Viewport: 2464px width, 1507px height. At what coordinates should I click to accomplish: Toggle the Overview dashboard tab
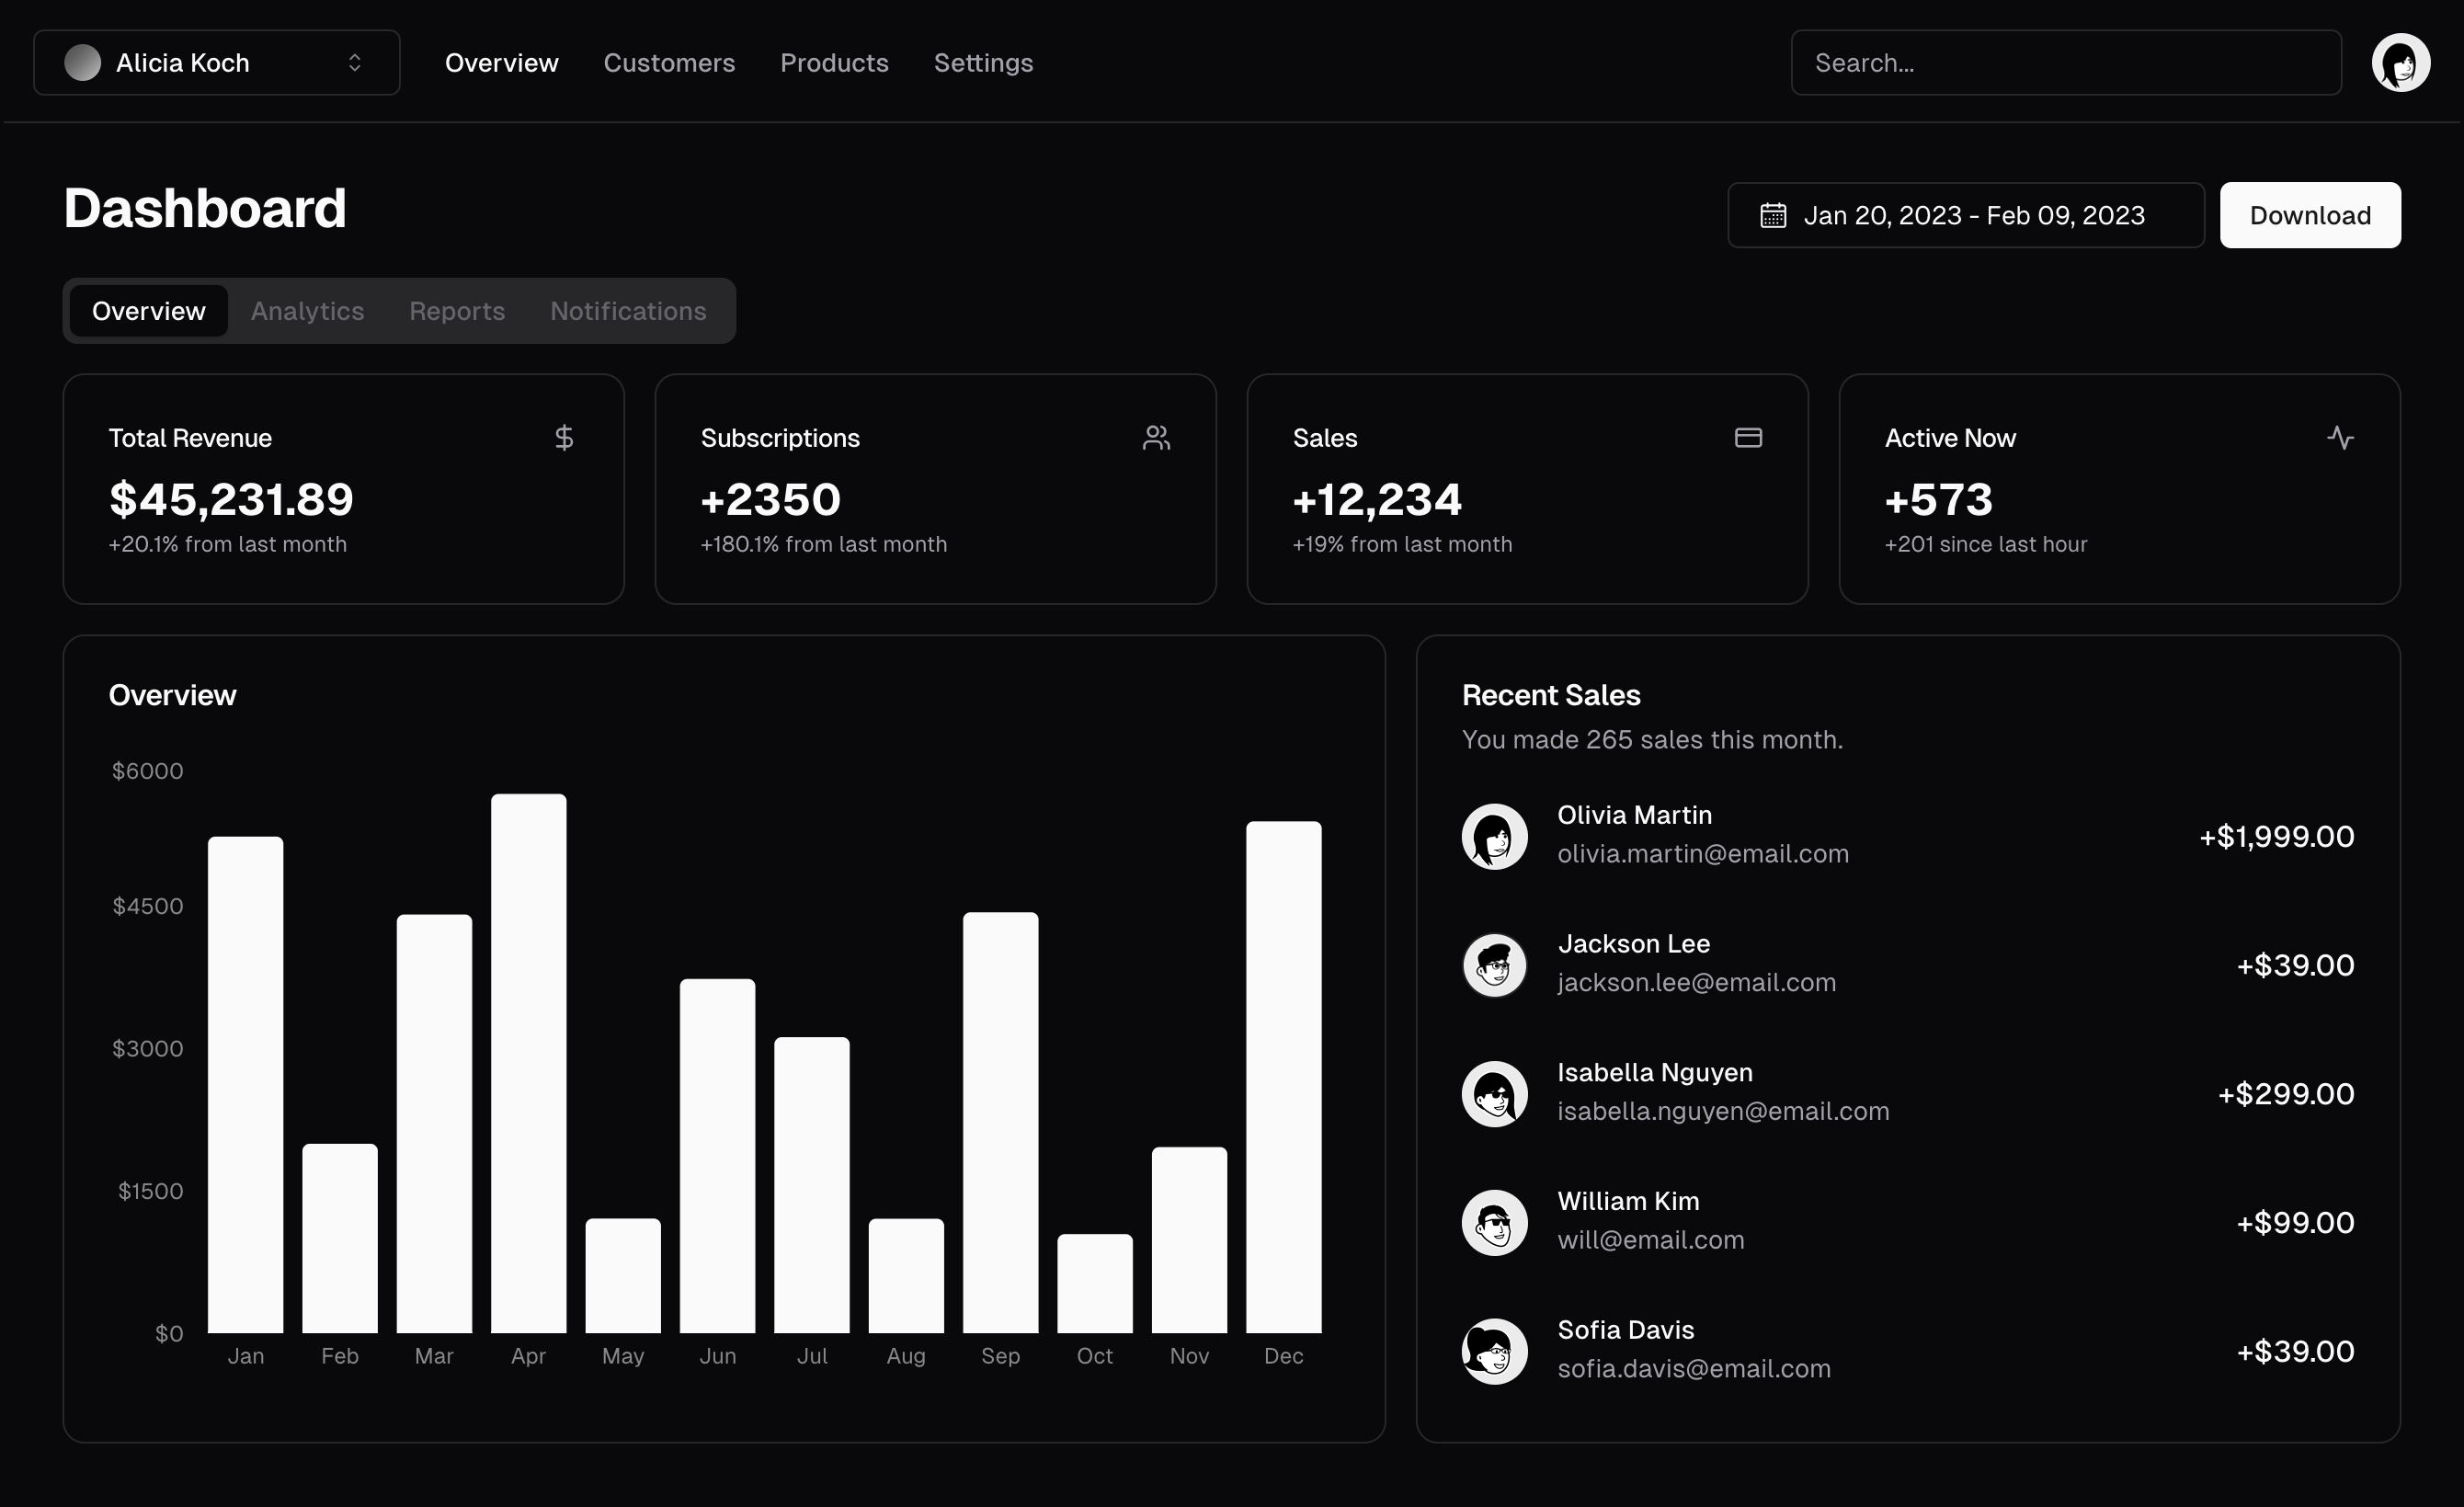[148, 310]
